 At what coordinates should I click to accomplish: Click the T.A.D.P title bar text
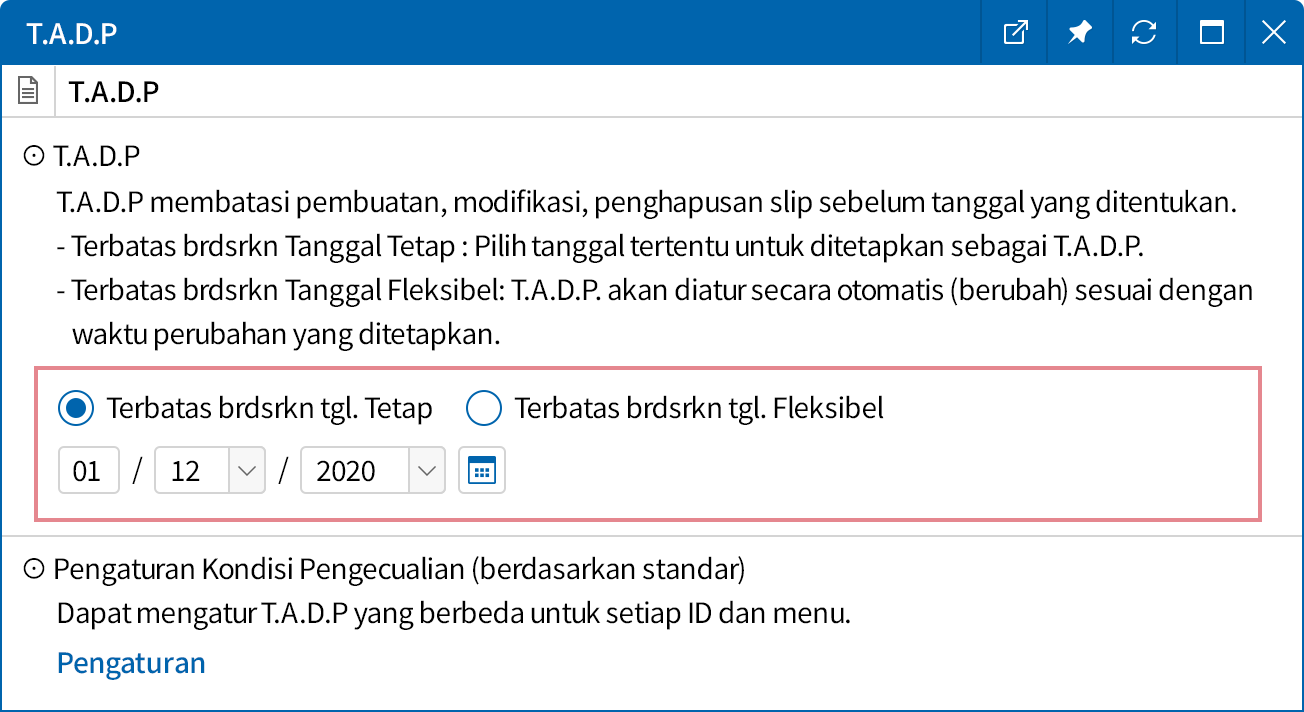[72, 33]
